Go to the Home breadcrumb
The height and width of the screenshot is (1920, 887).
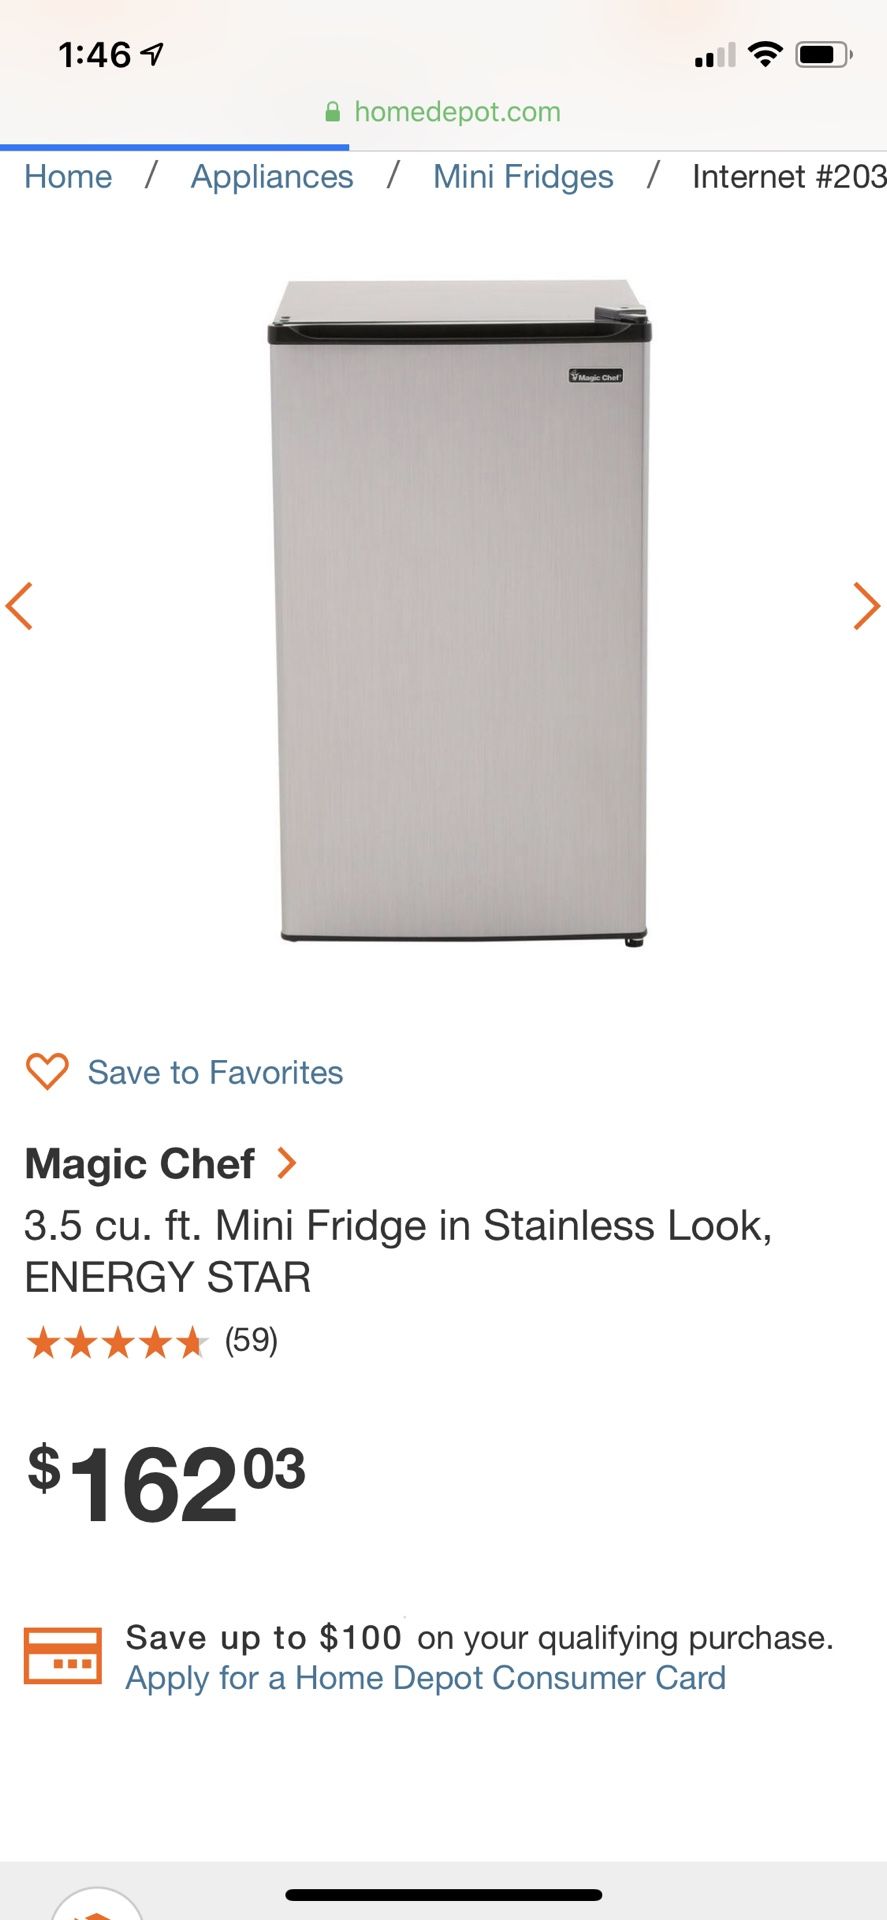click(68, 177)
